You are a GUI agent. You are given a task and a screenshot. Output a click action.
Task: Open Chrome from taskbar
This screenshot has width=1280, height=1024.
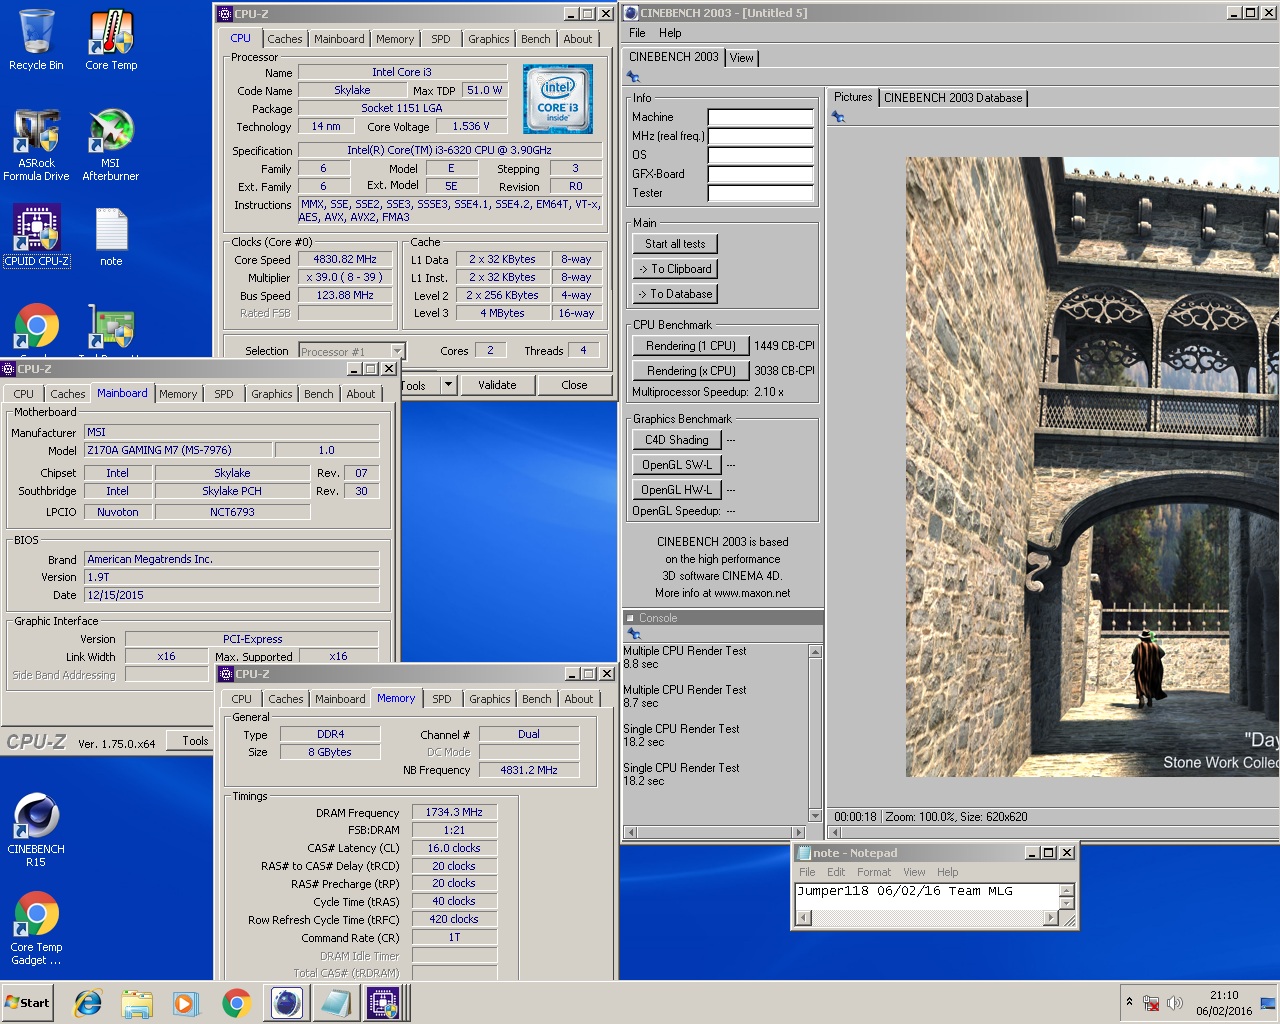pos(236,1002)
